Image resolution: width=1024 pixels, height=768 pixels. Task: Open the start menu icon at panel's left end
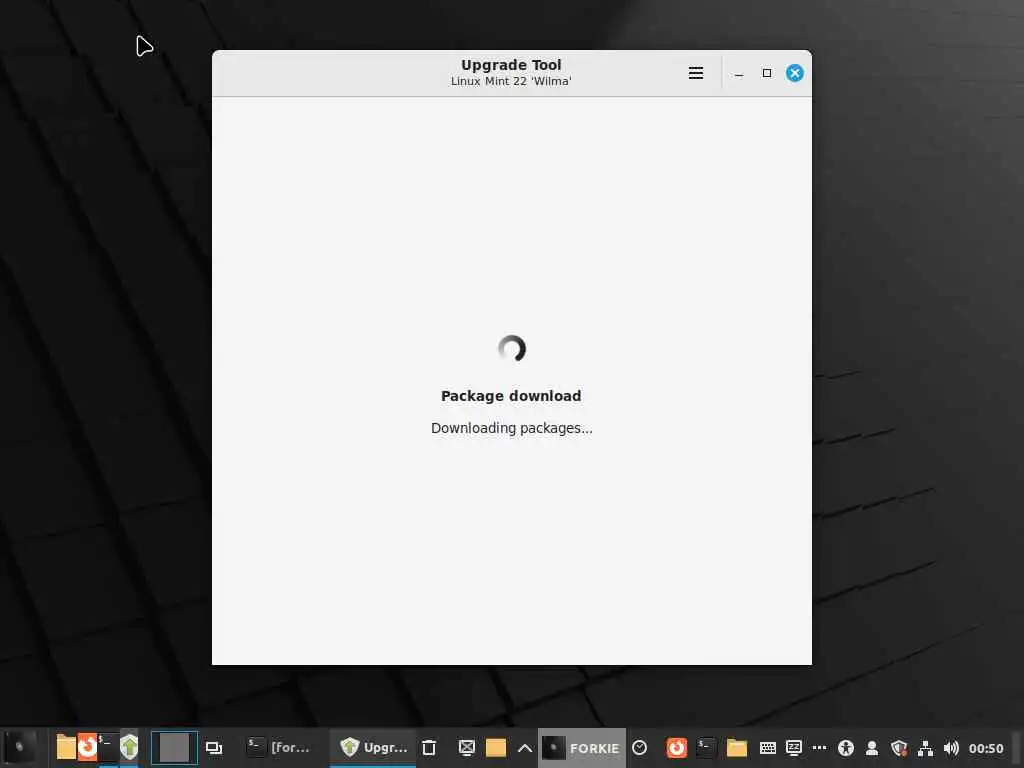point(20,747)
